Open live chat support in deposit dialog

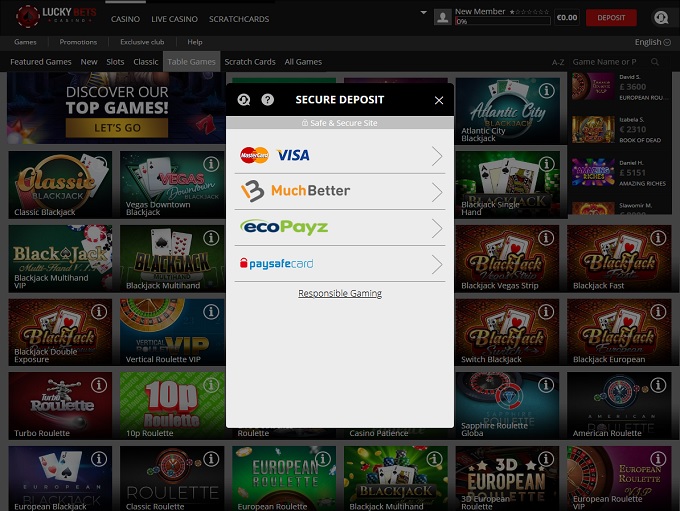click(x=244, y=100)
